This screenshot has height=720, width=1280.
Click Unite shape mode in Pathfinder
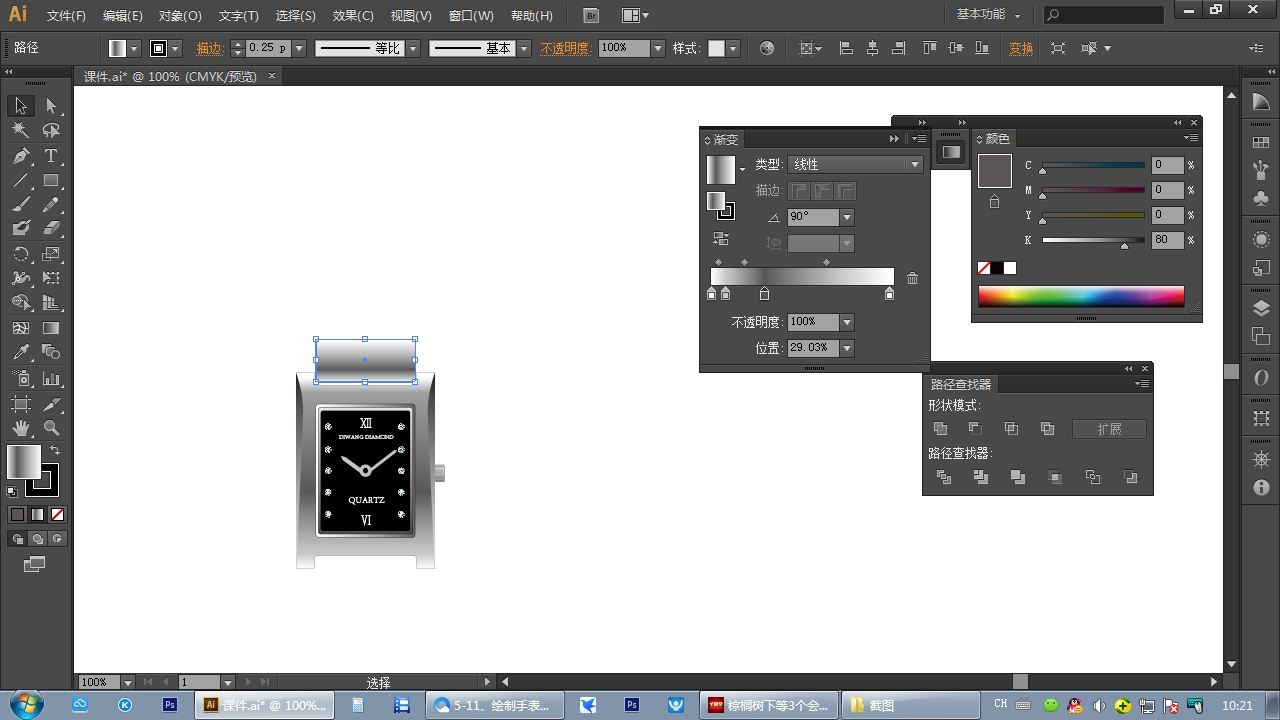(x=940, y=429)
